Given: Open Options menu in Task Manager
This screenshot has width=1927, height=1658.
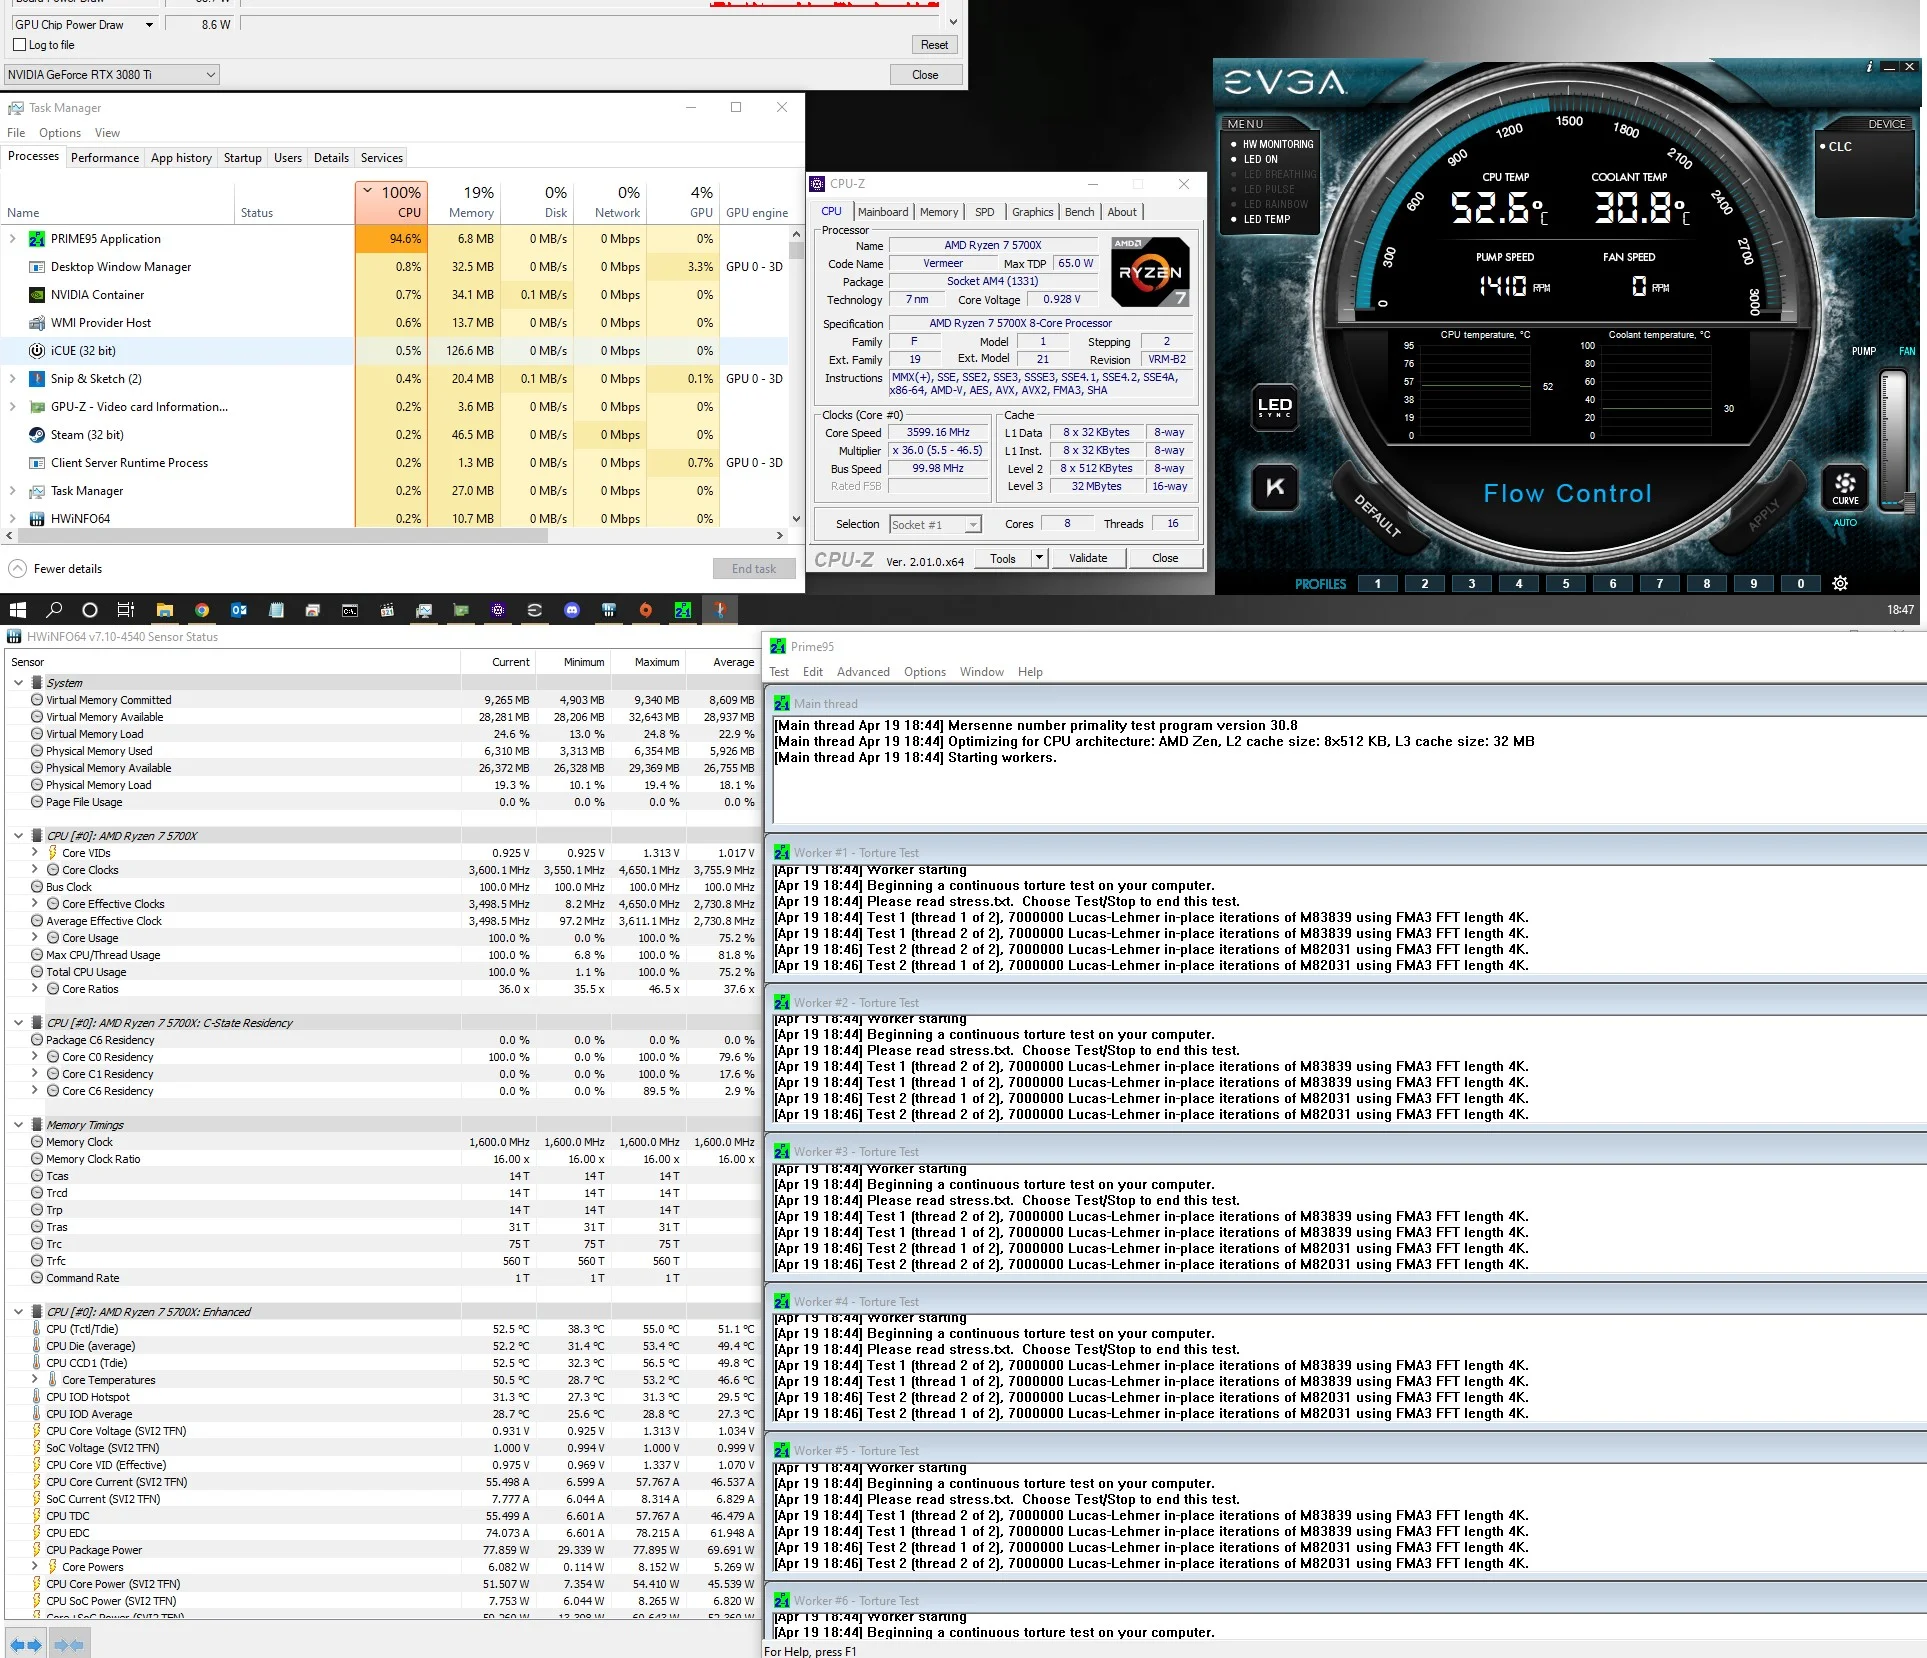Looking at the screenshot, I should click(60, 133).
